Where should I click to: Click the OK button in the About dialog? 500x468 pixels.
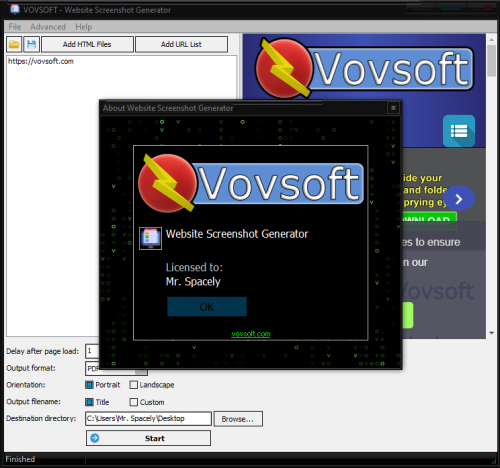(207, 307)
